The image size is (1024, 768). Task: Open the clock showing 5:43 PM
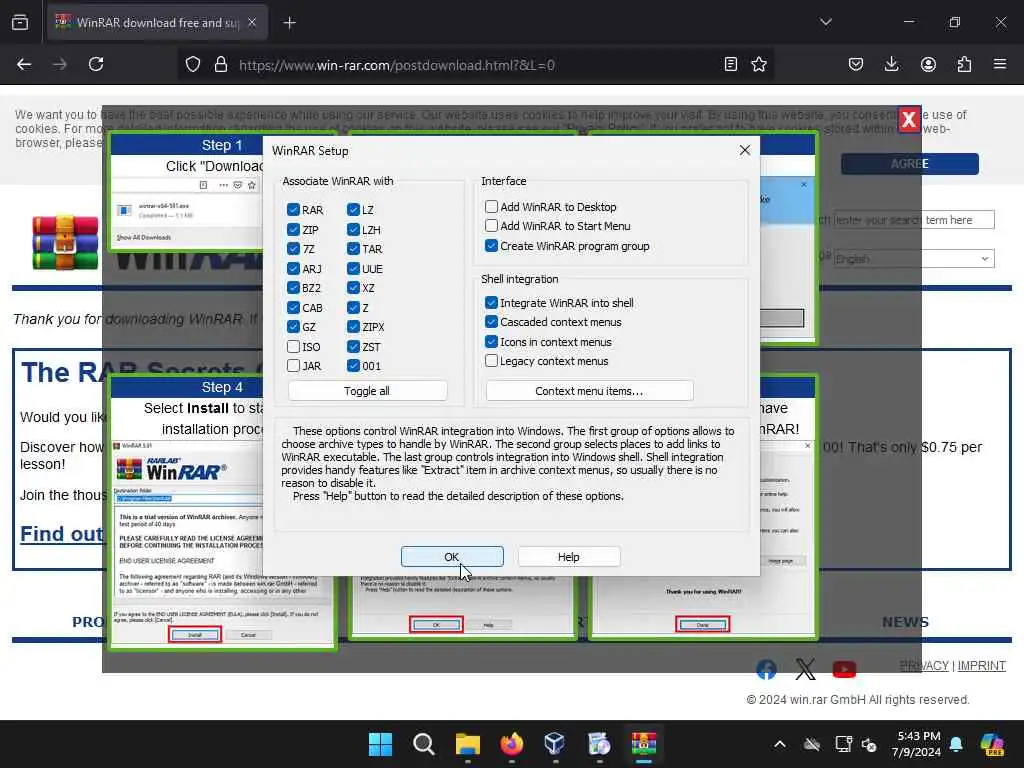pos(917,744)
